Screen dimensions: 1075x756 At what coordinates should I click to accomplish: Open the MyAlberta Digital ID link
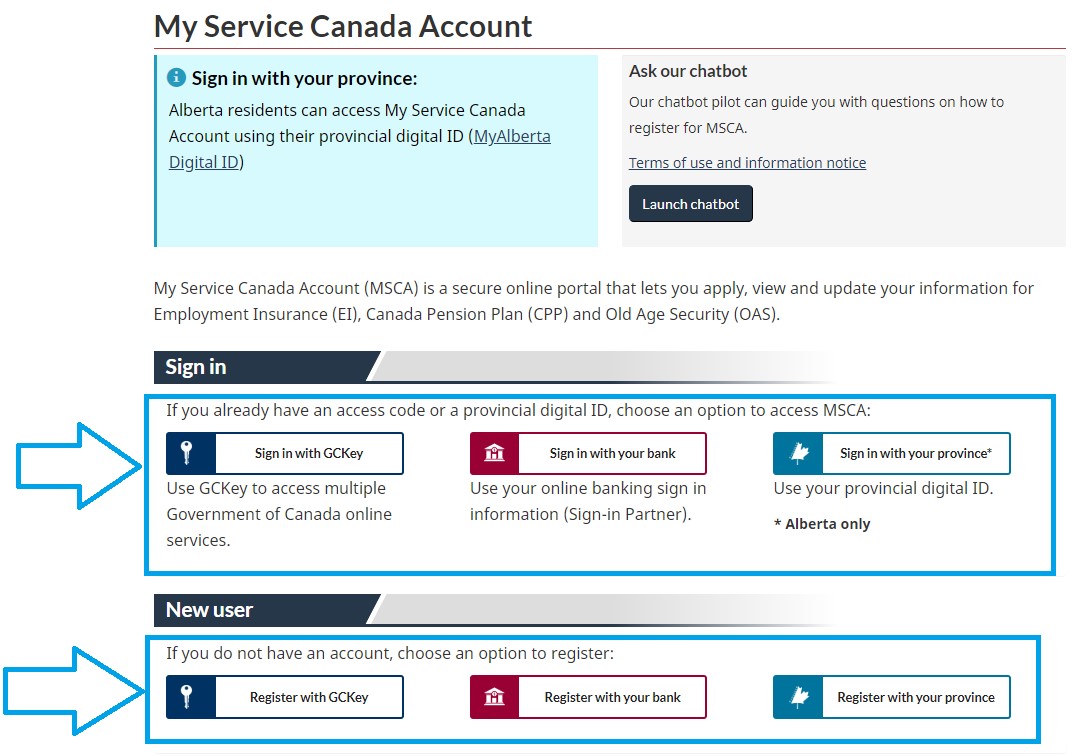(x=512, y=136)
